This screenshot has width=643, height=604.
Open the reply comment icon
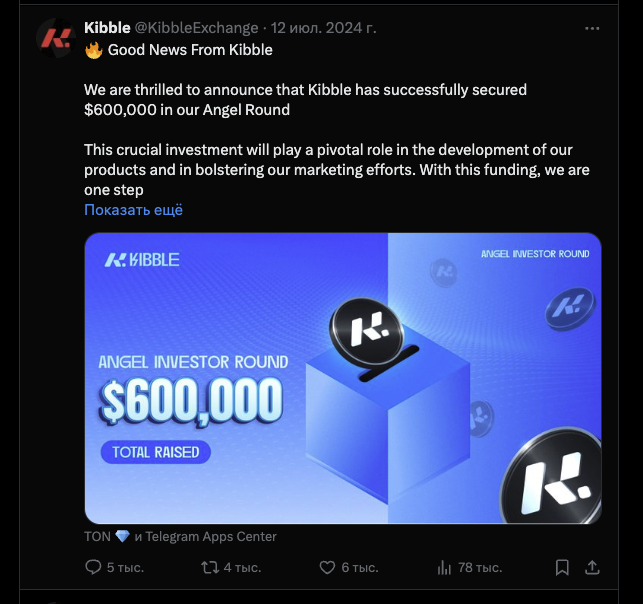pos(93,568)
